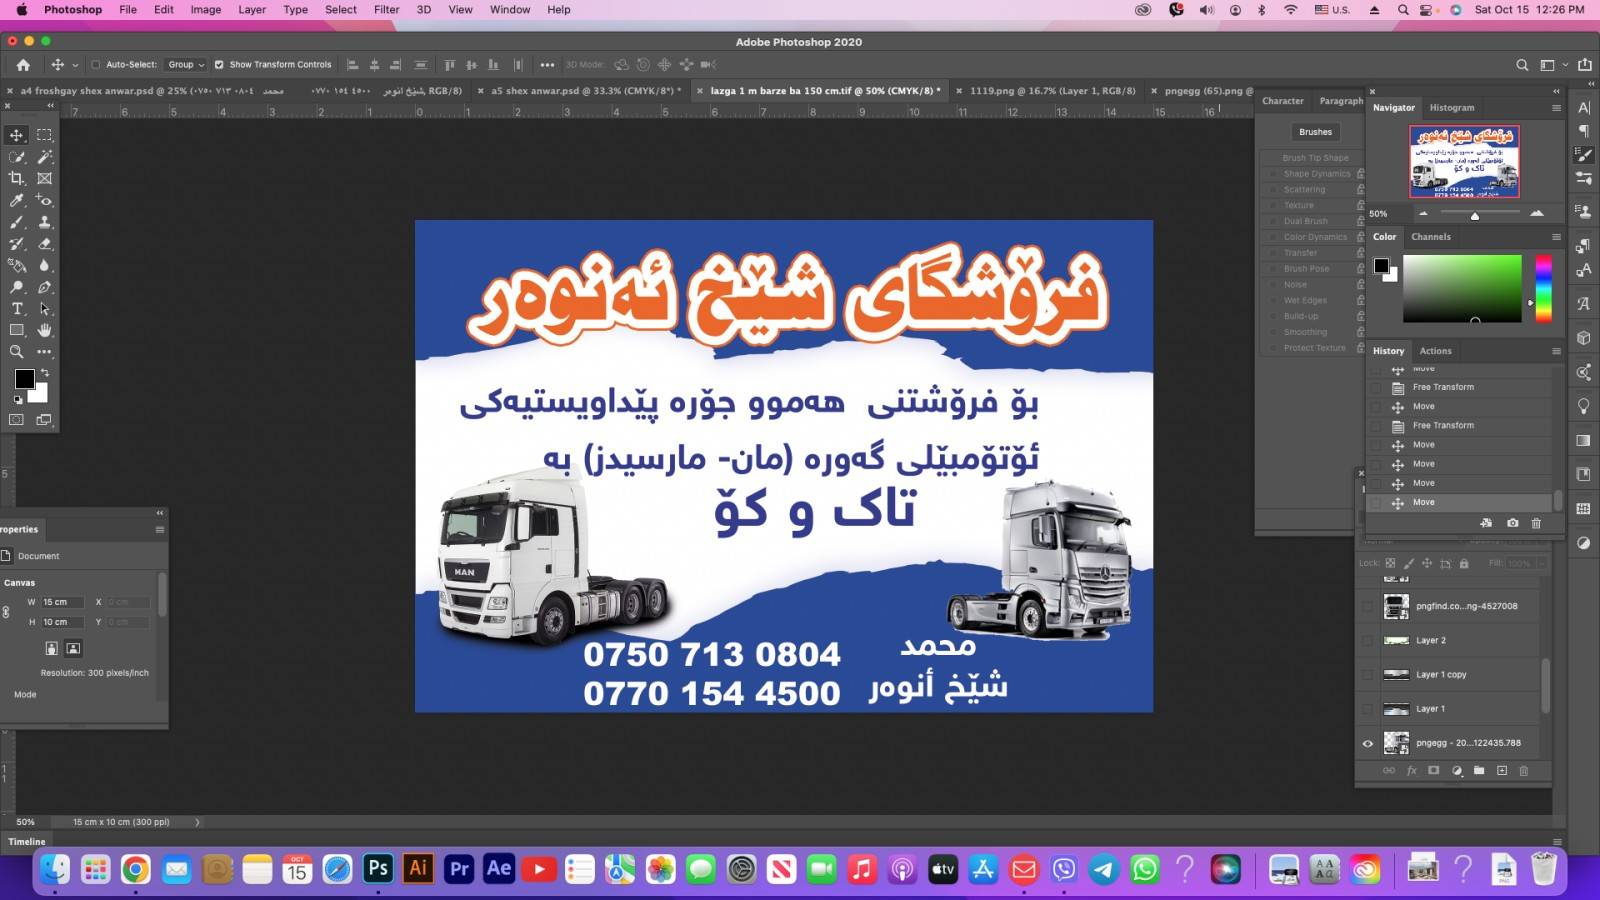Open more alignment options (three dots)
Viewport: 1600px width, 900px height.
(547, 65)
